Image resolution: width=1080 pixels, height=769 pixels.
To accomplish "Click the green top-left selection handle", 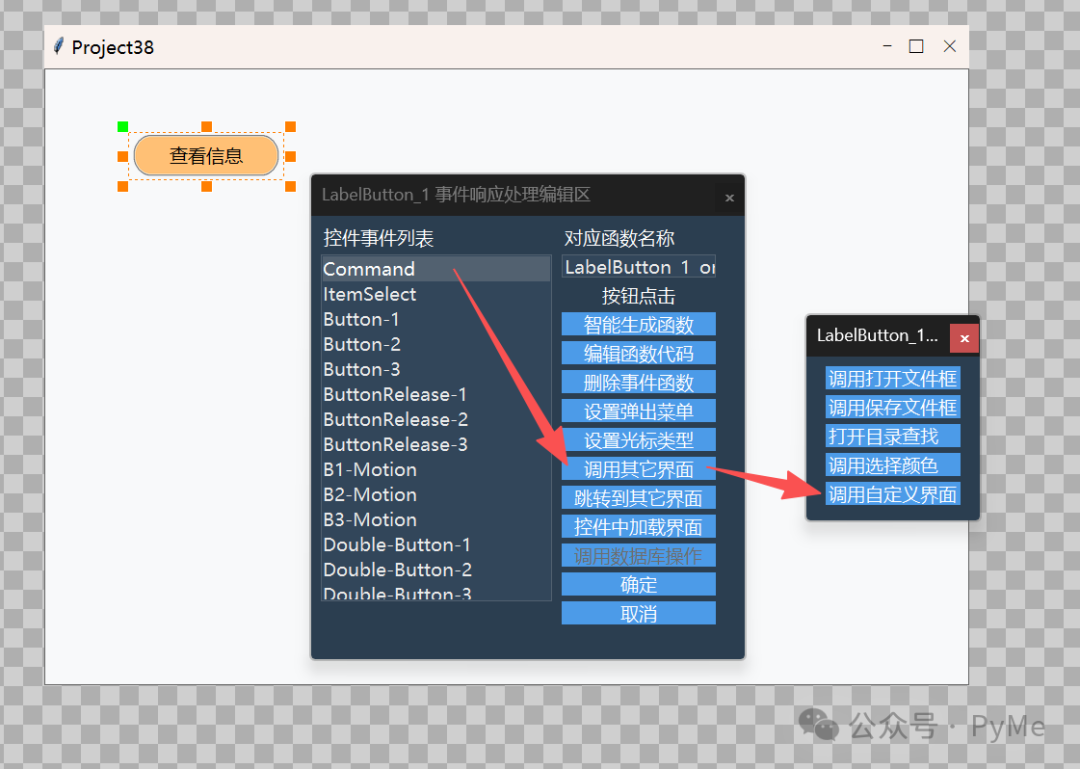I will [x=123, y=126].
